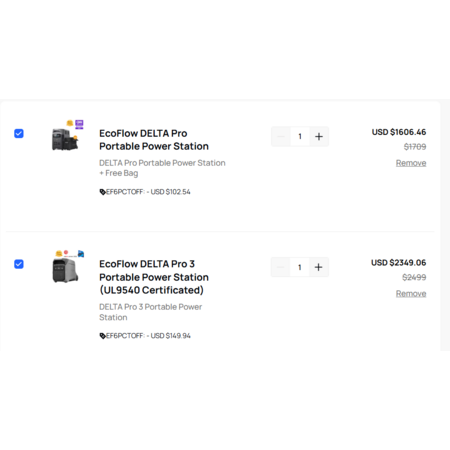Click the DELTA Pro quantity field

(x=300, y=136)
